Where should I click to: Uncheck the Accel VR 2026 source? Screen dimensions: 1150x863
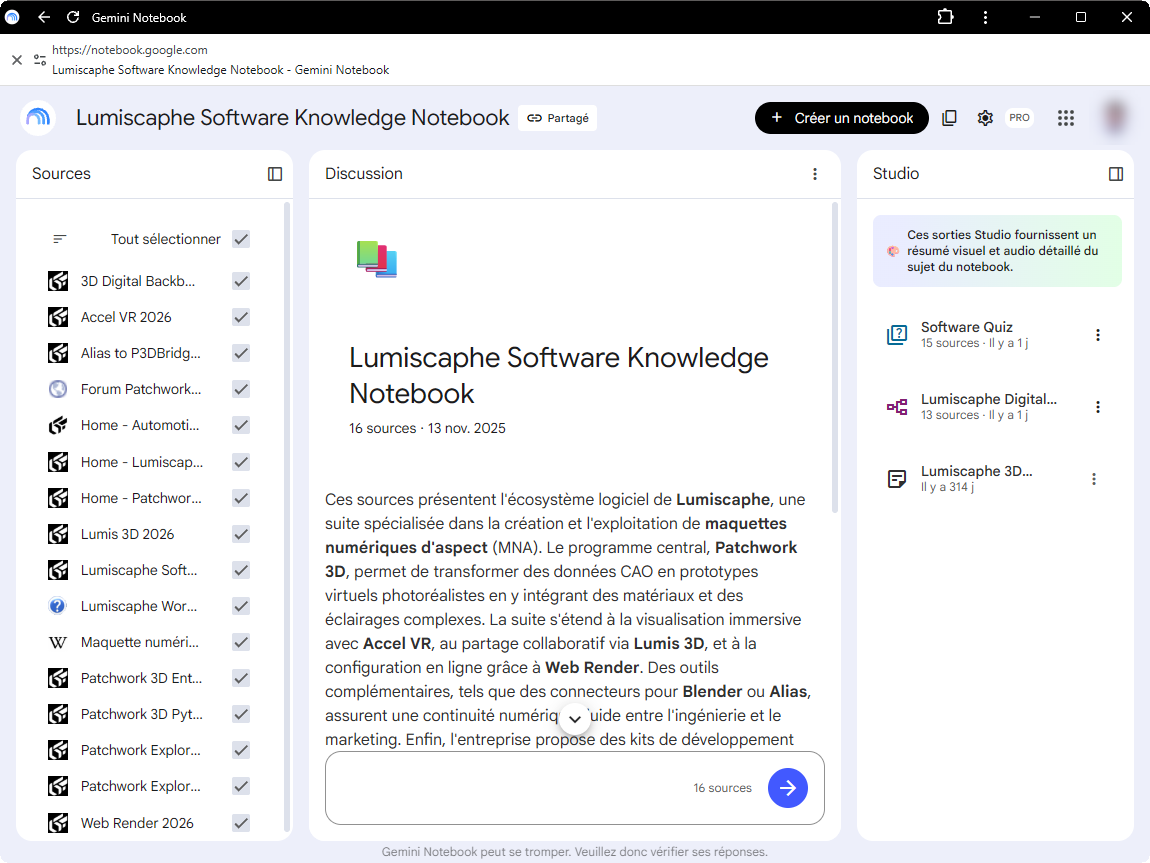point(241,317)
